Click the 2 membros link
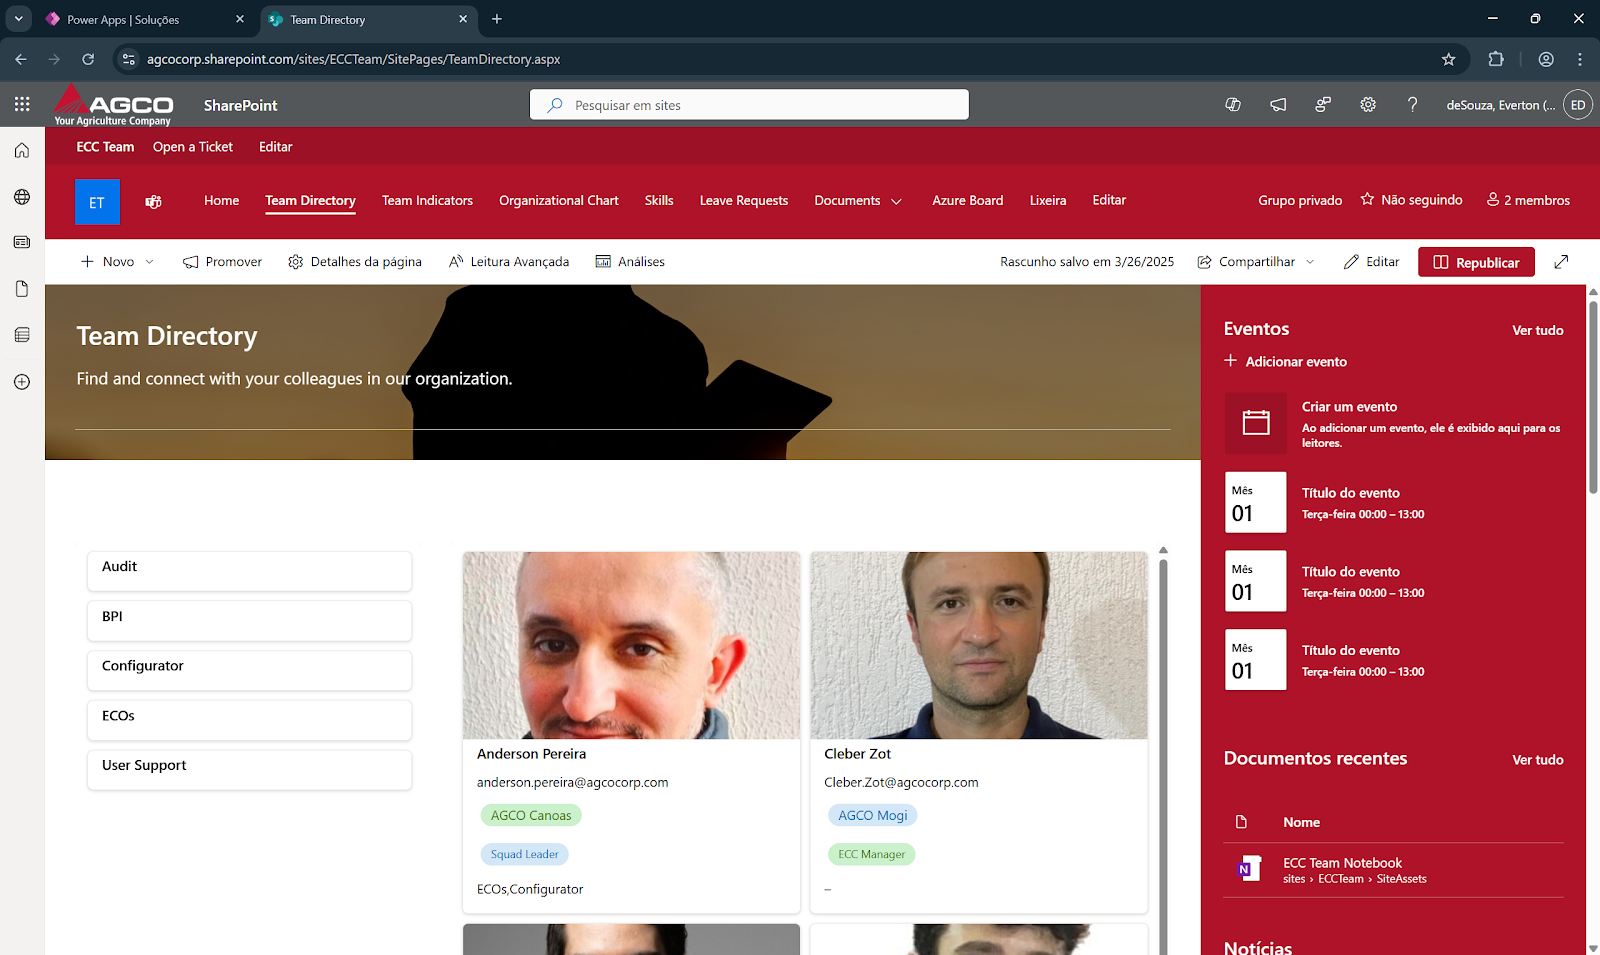1600x955 pixels. [x=1528, y=200]
